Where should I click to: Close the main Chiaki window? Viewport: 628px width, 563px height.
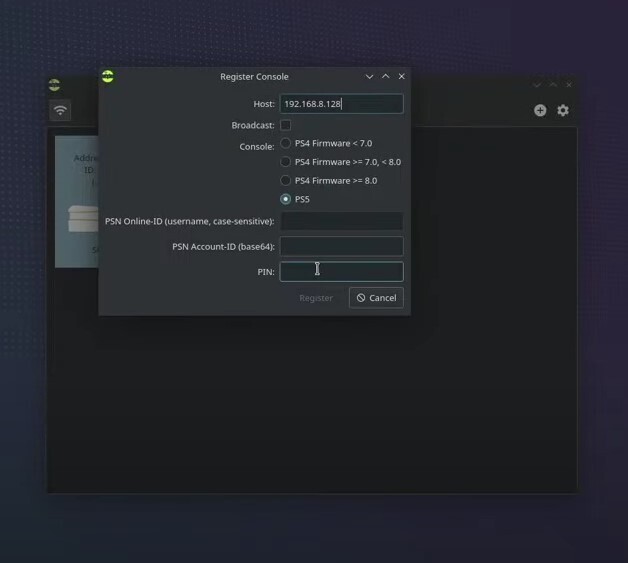pos(569,85)
